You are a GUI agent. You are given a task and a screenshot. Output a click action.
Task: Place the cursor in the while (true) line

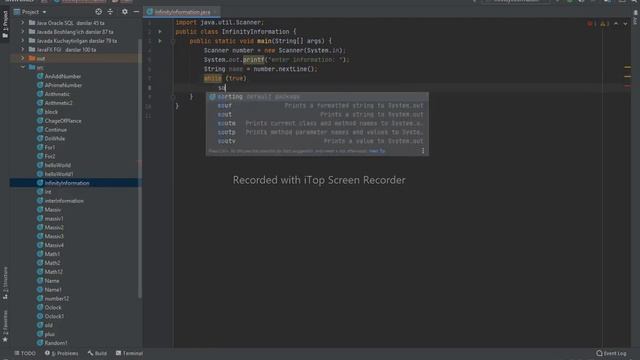225,78
